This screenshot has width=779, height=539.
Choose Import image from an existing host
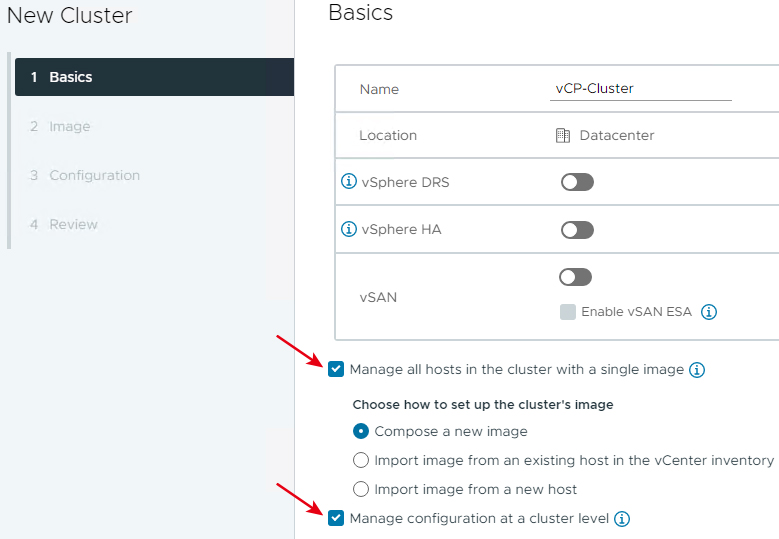(361, 460)
